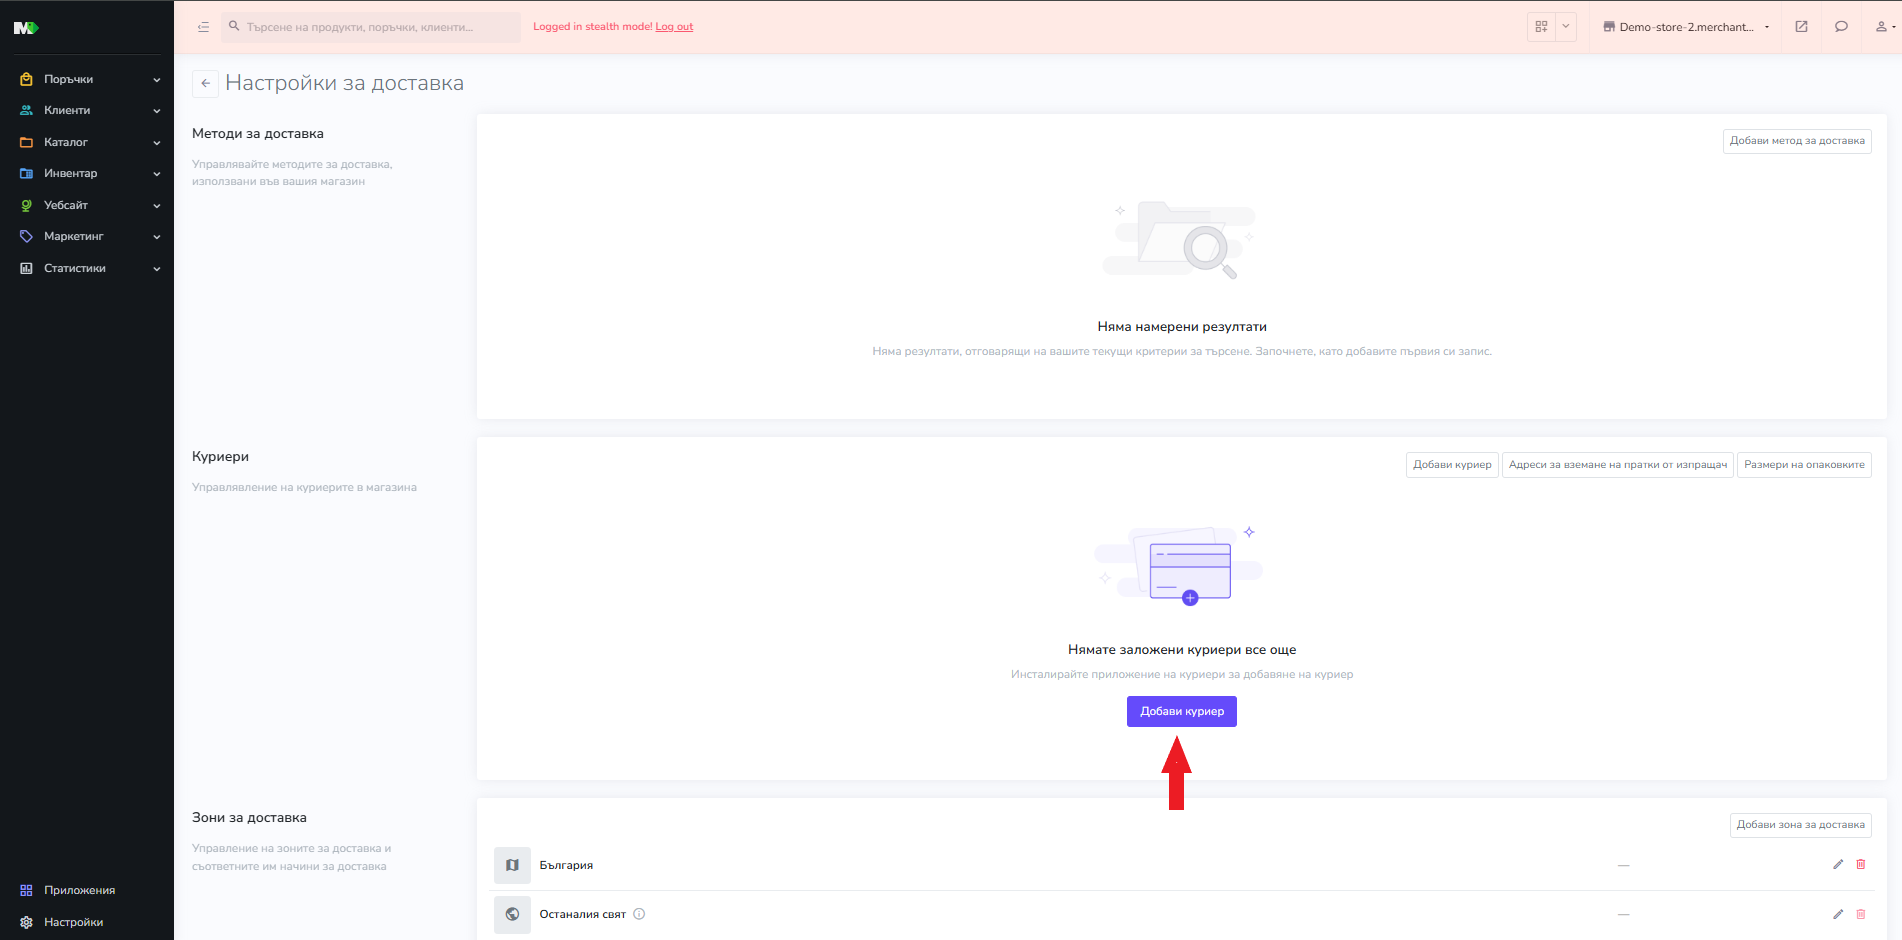Expand the Маркетинг sidebar section

(x=88, y=237)
